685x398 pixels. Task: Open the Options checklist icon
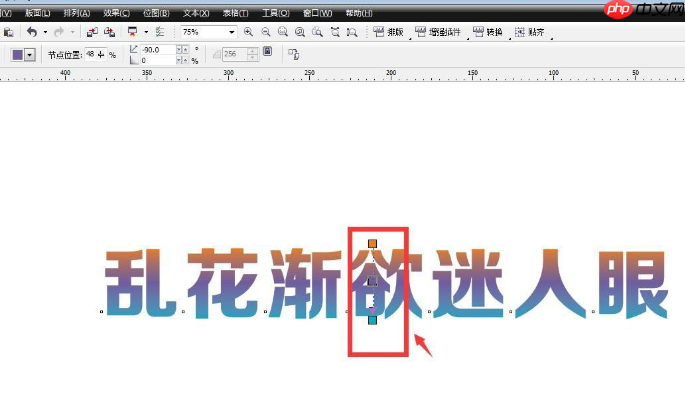[160, 32]
